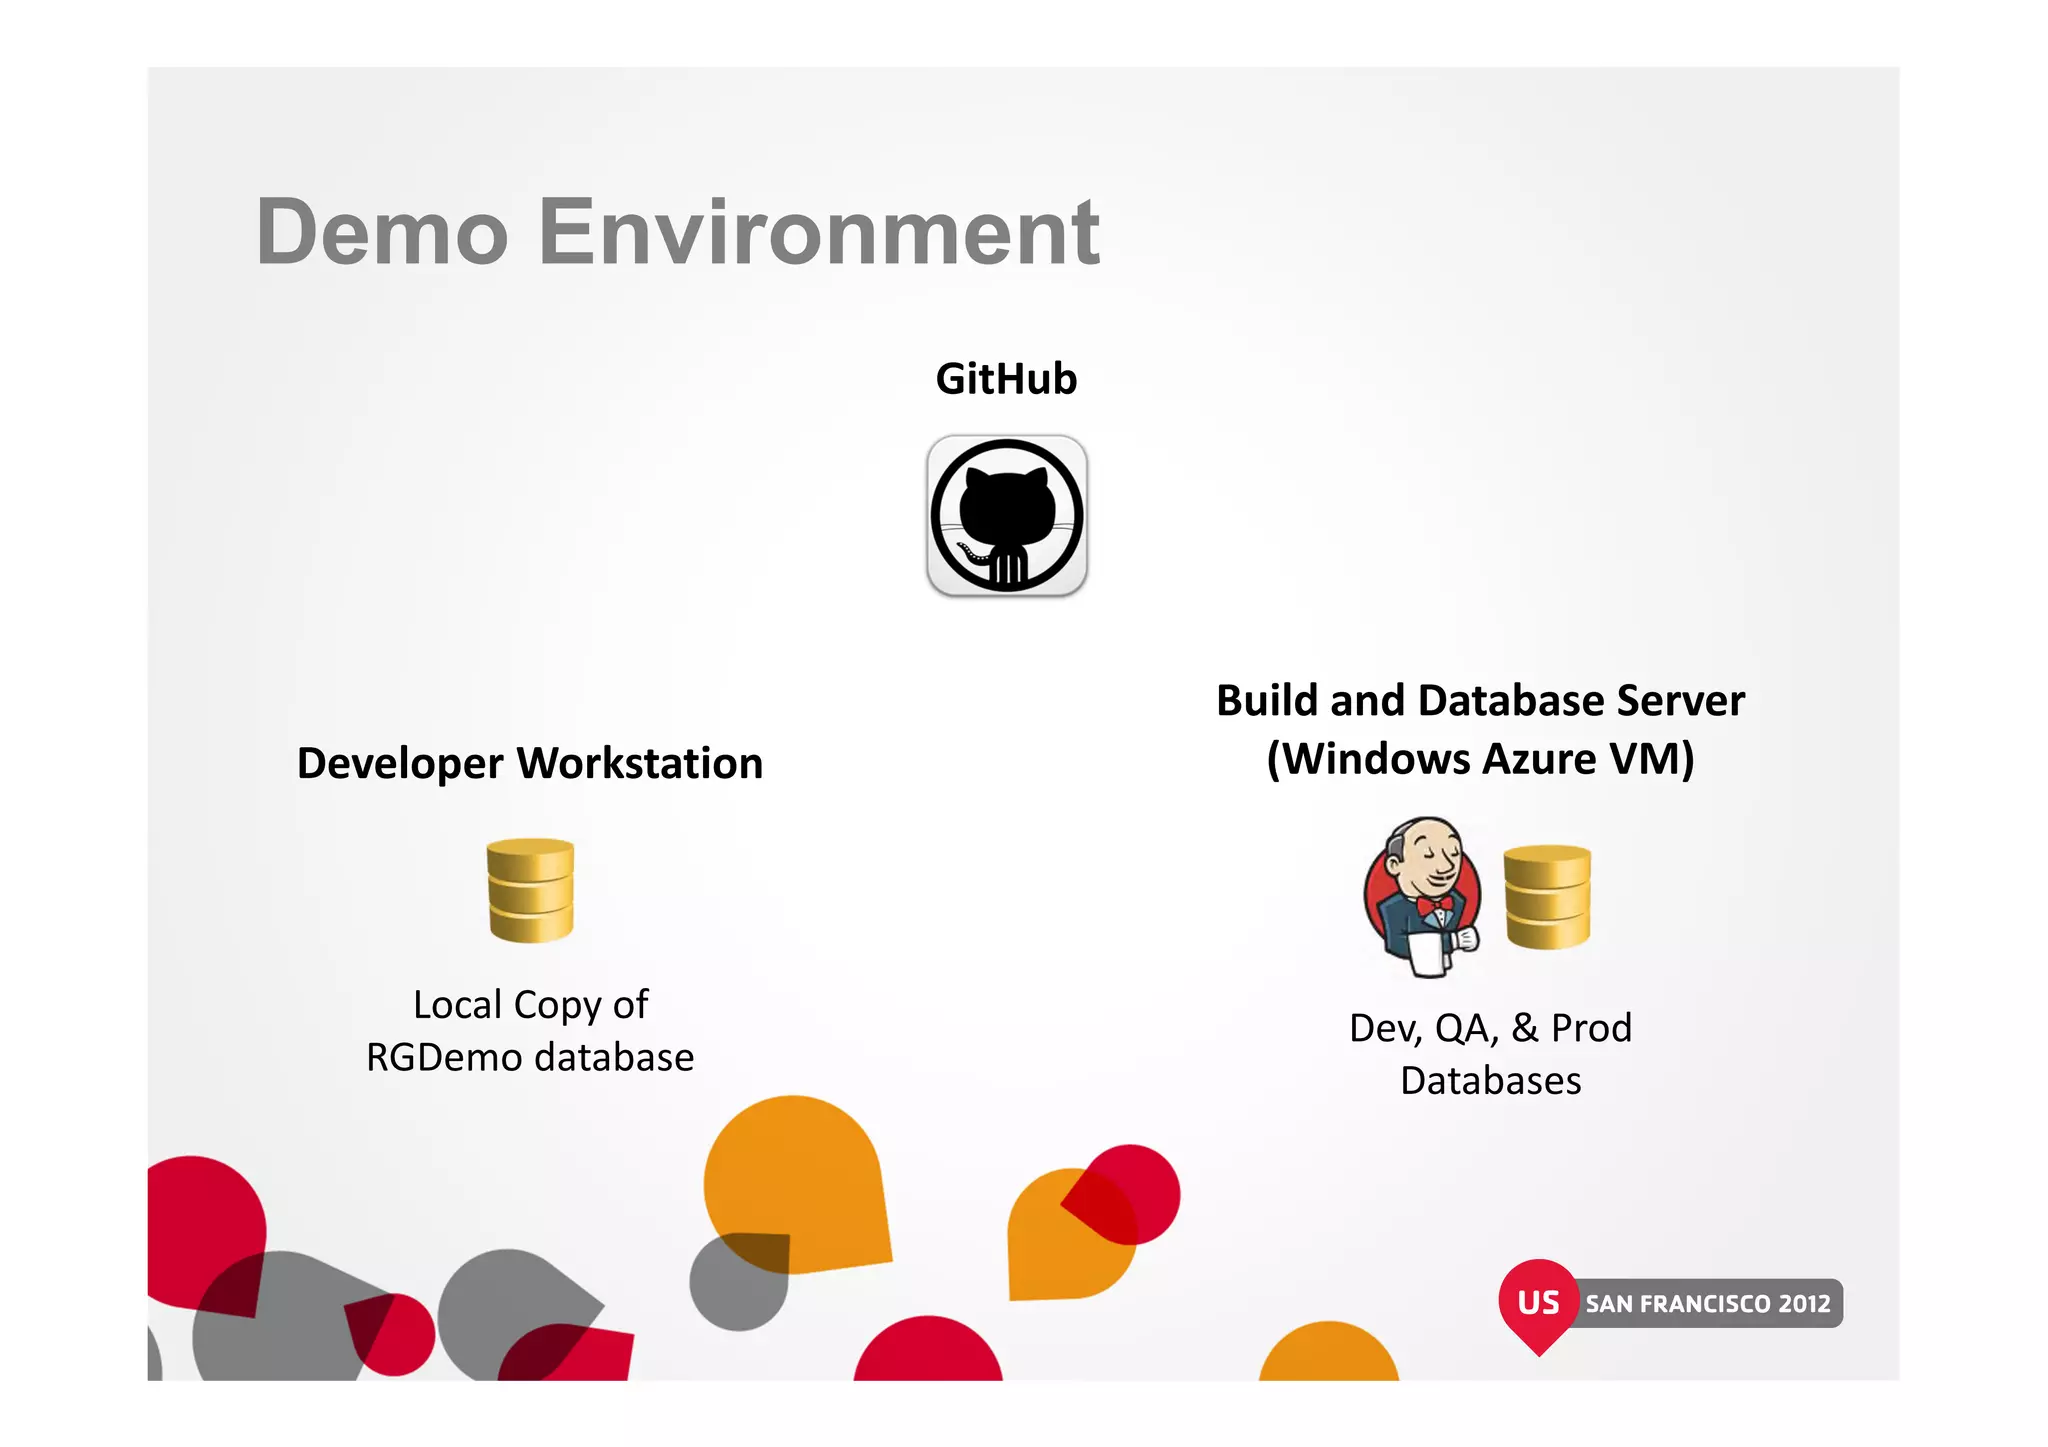2048x1447 pixels.
Task: Click the 'Demo Environment' slide title
Action: [x=678, y=232]
